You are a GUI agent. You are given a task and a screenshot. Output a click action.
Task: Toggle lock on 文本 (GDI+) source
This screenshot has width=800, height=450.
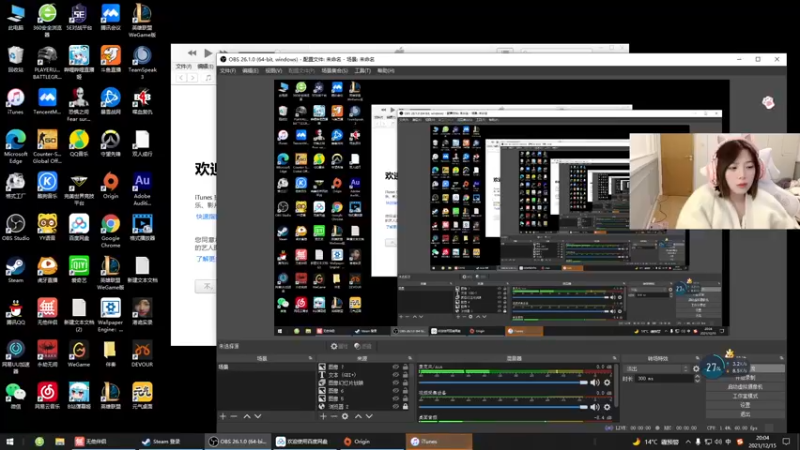406,374
